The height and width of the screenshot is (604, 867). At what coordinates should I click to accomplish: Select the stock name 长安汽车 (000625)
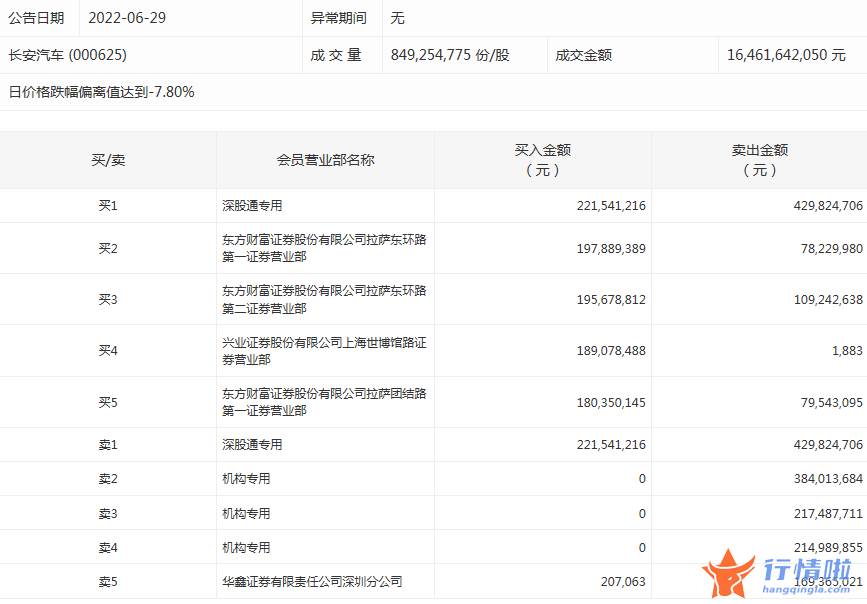[67, 55]
